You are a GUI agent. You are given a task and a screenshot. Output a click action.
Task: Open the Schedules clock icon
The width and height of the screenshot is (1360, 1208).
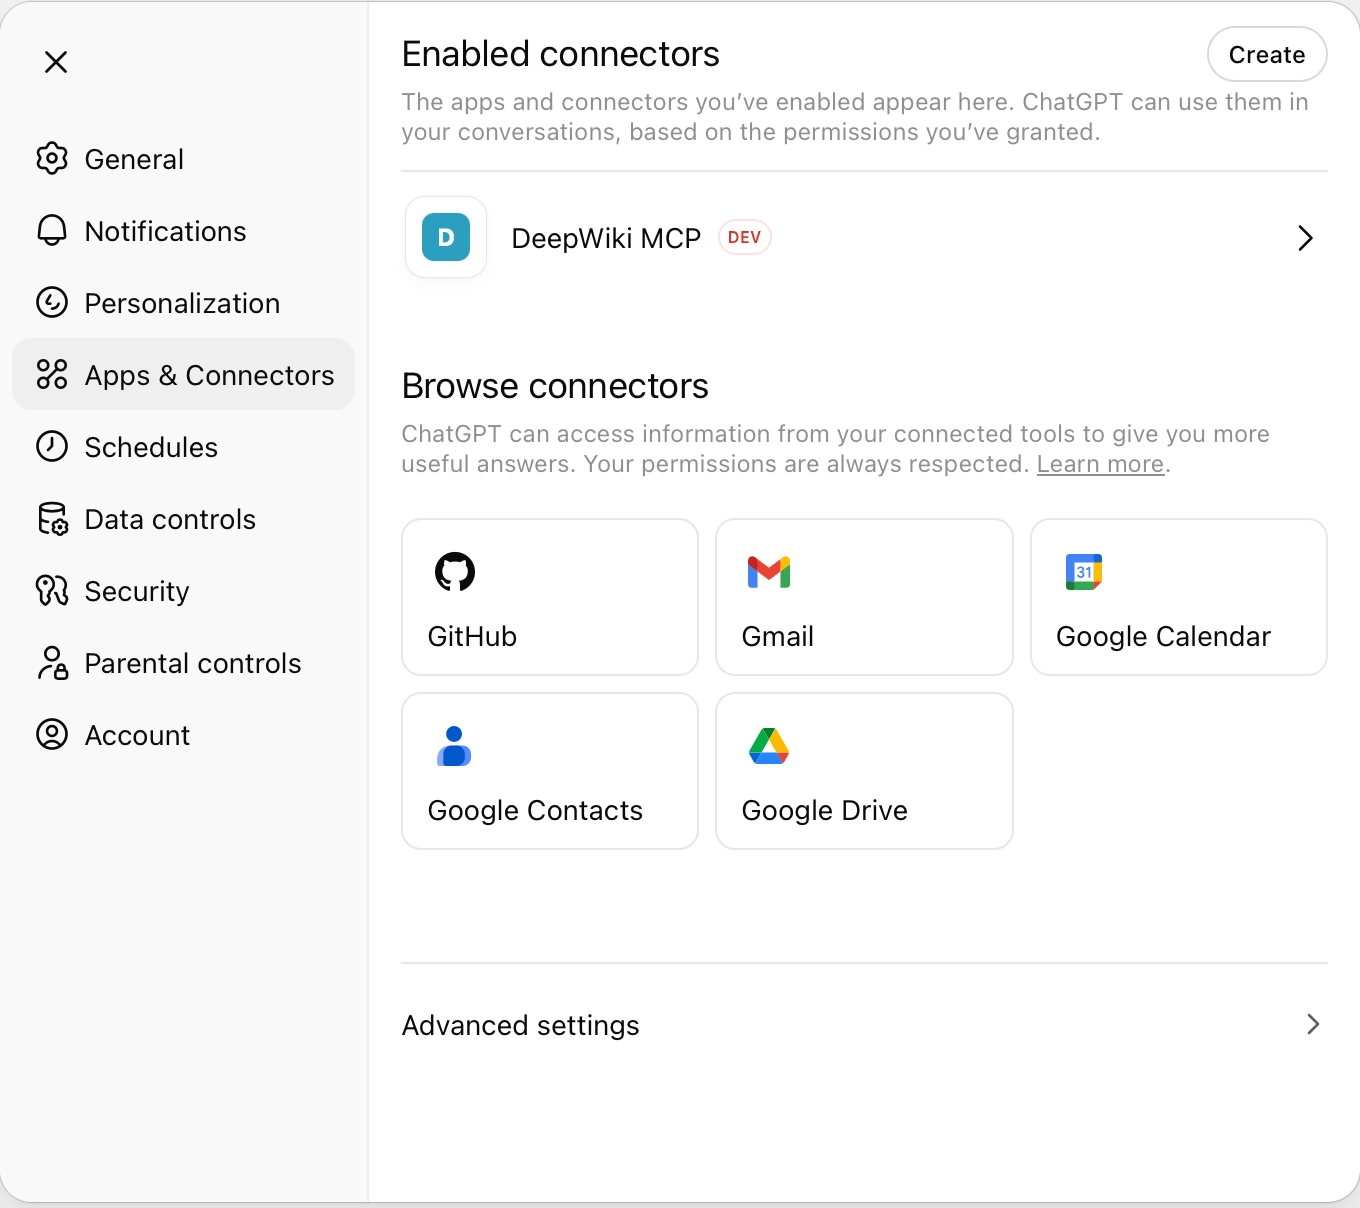(x=52, y=447)
